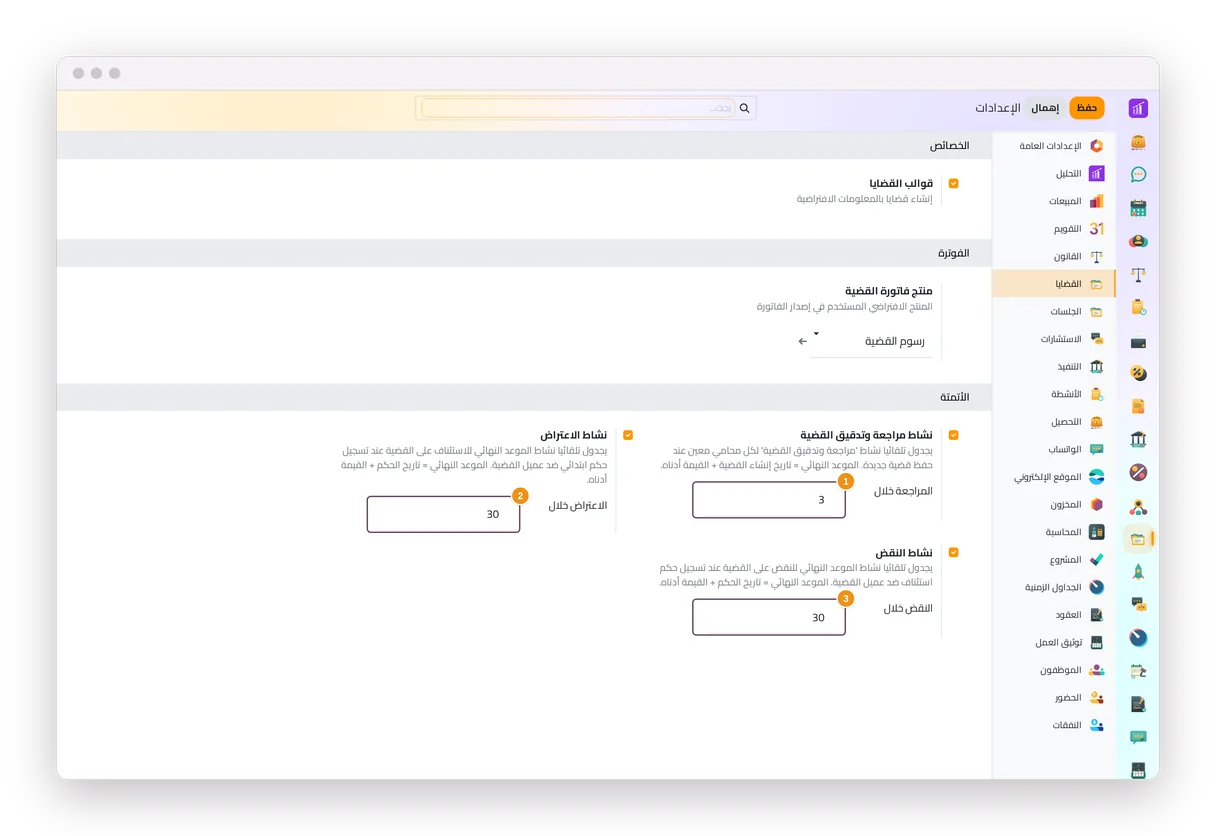The width and height of the screenshot is (1216, 836).
Task: Click the highlighted folder app in far-right bar
Action: click(1138, 539)
